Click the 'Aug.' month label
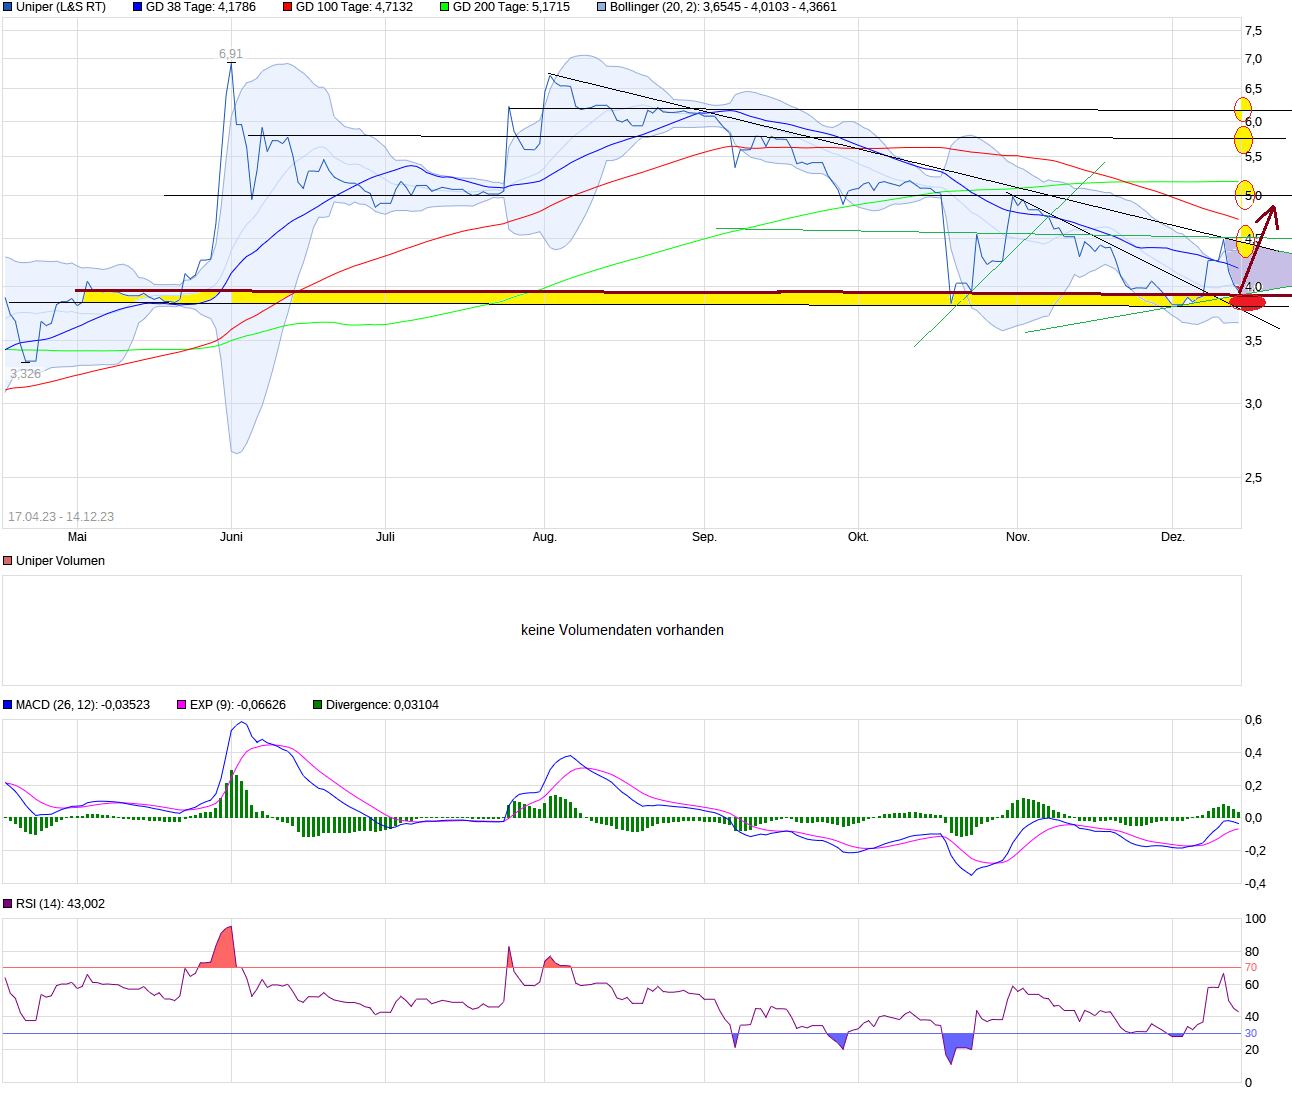 coord(544,537)
